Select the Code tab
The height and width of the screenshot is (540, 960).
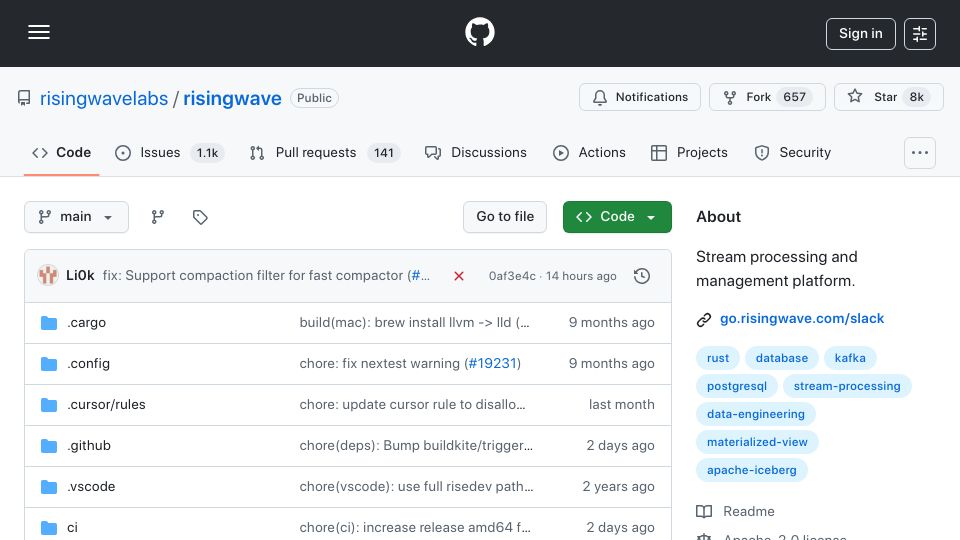pyautogui.click(x=61, y=152)
